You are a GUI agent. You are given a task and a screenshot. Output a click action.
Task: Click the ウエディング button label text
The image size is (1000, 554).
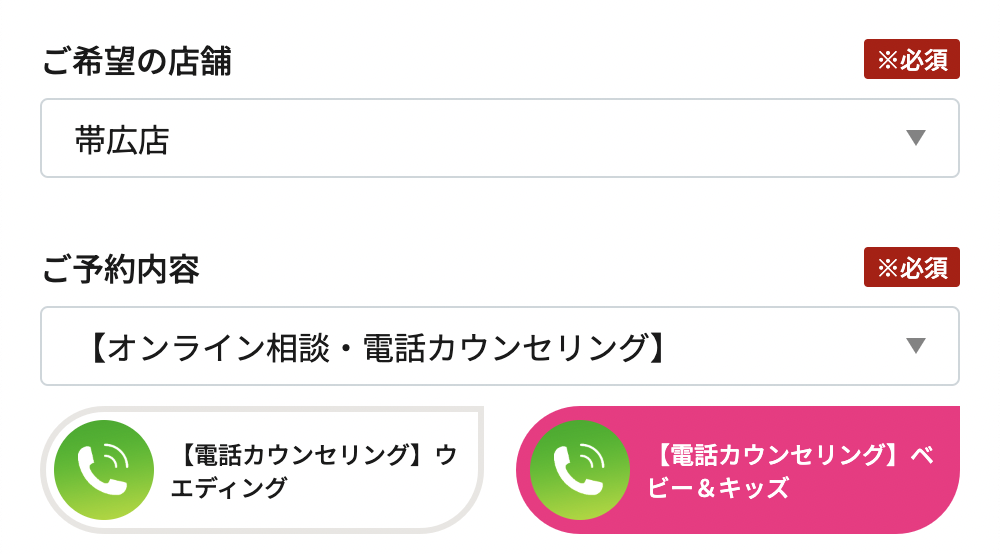coord(315,471)
